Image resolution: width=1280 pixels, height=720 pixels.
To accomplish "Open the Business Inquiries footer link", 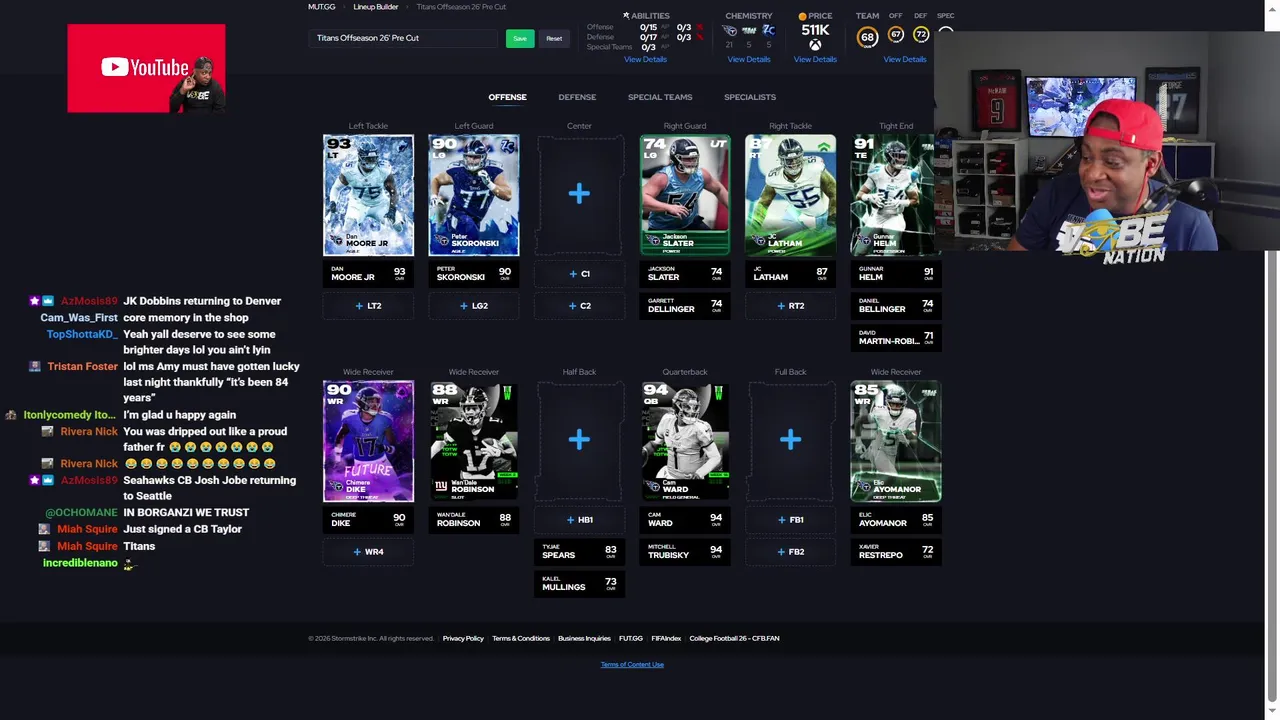I will pyautogui.click(x=584, y=639).
